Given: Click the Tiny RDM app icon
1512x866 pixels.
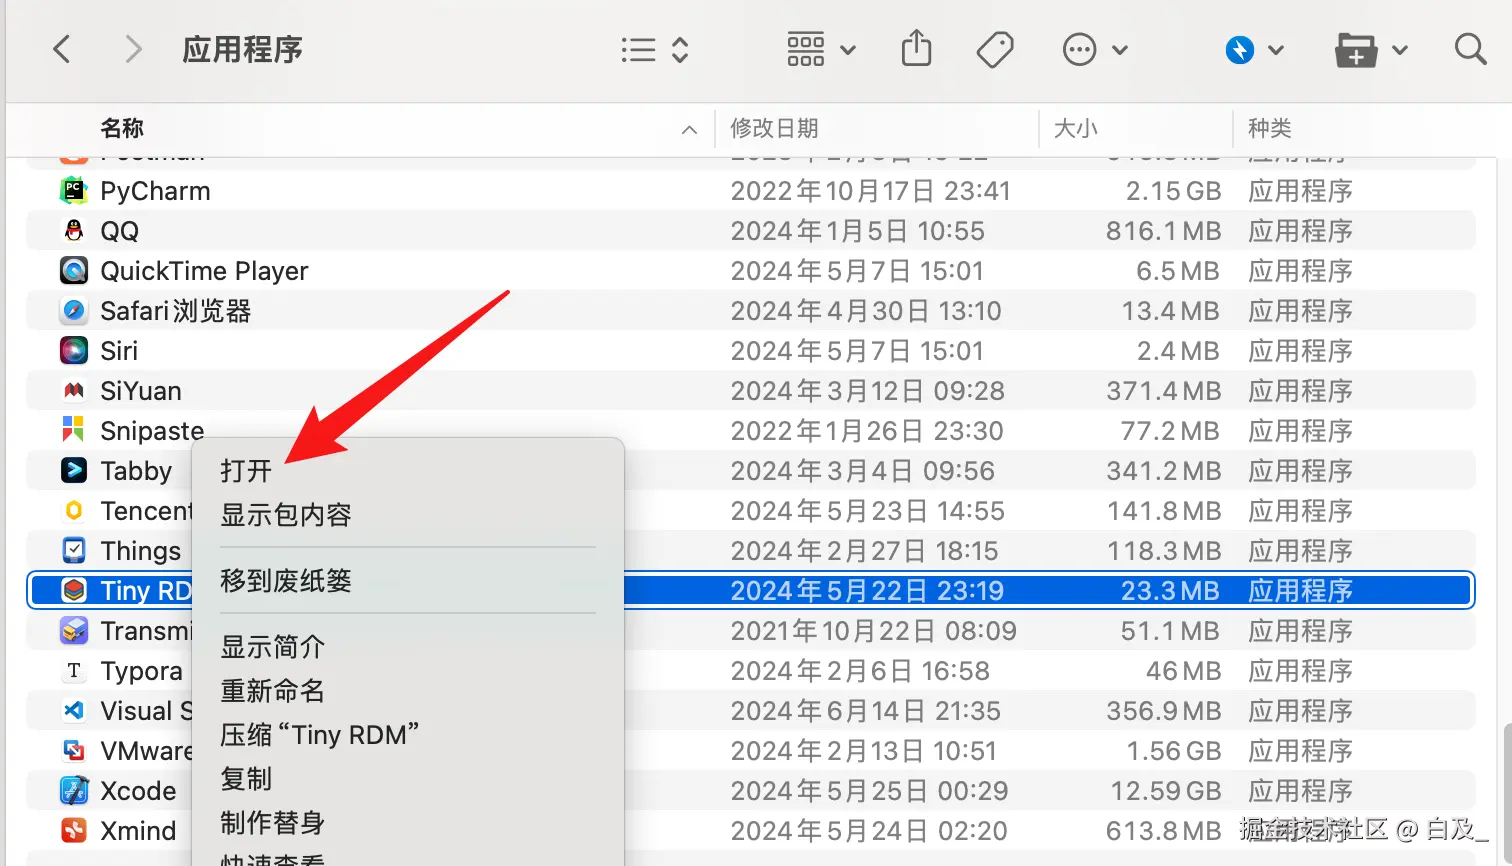Looking at the screenshot, I should point(74,590).
